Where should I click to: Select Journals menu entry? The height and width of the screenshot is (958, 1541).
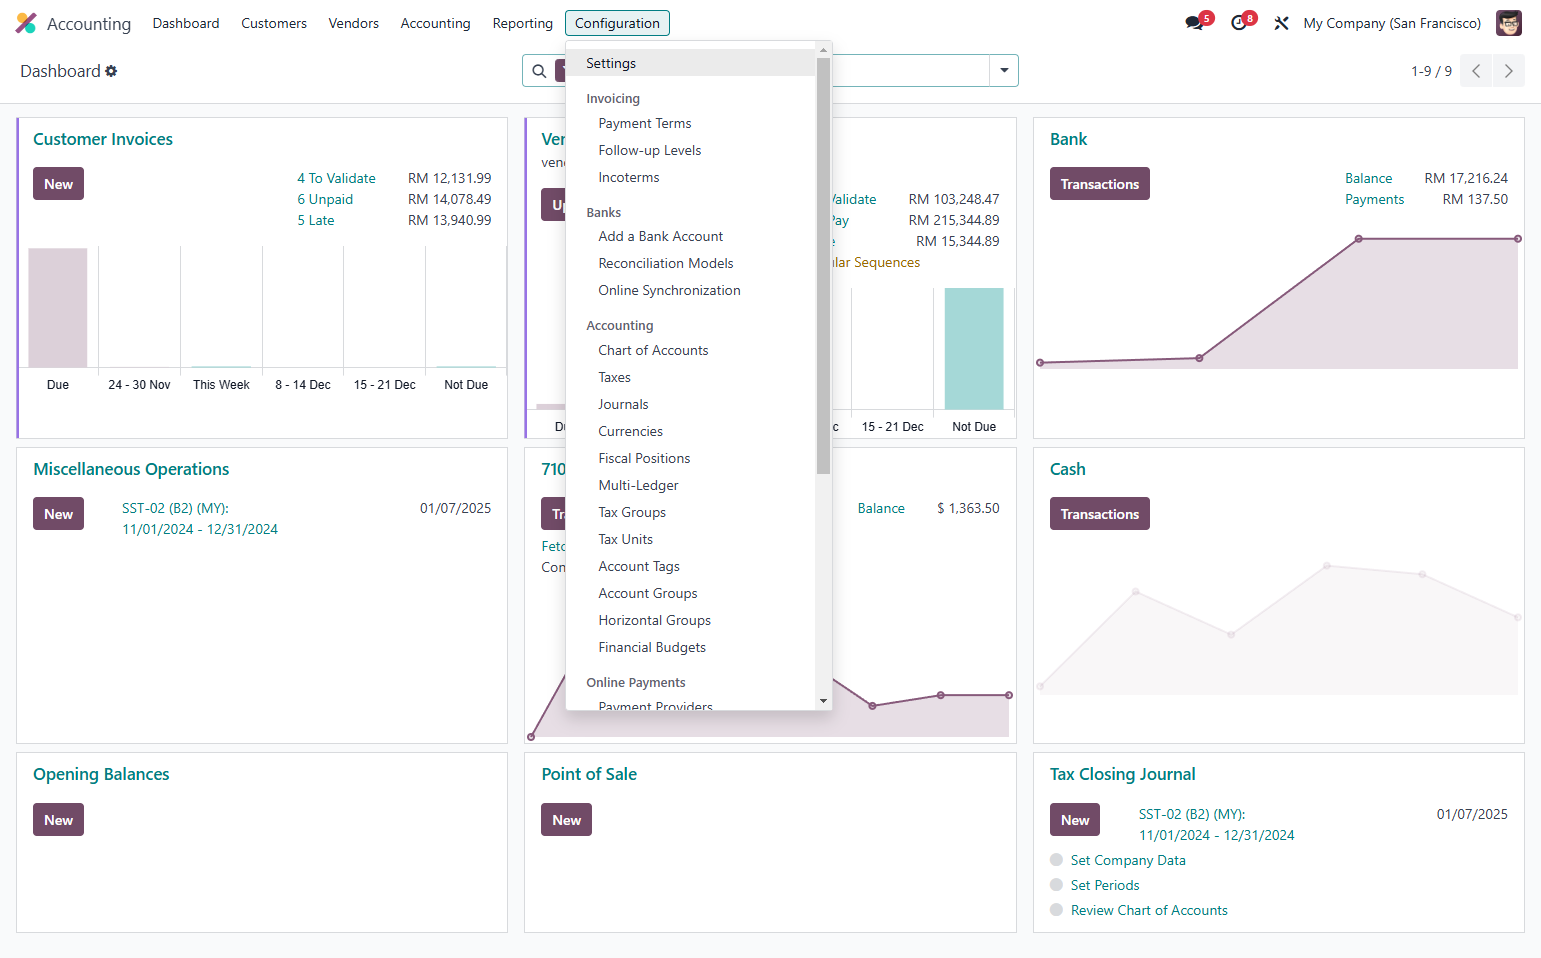691,404
